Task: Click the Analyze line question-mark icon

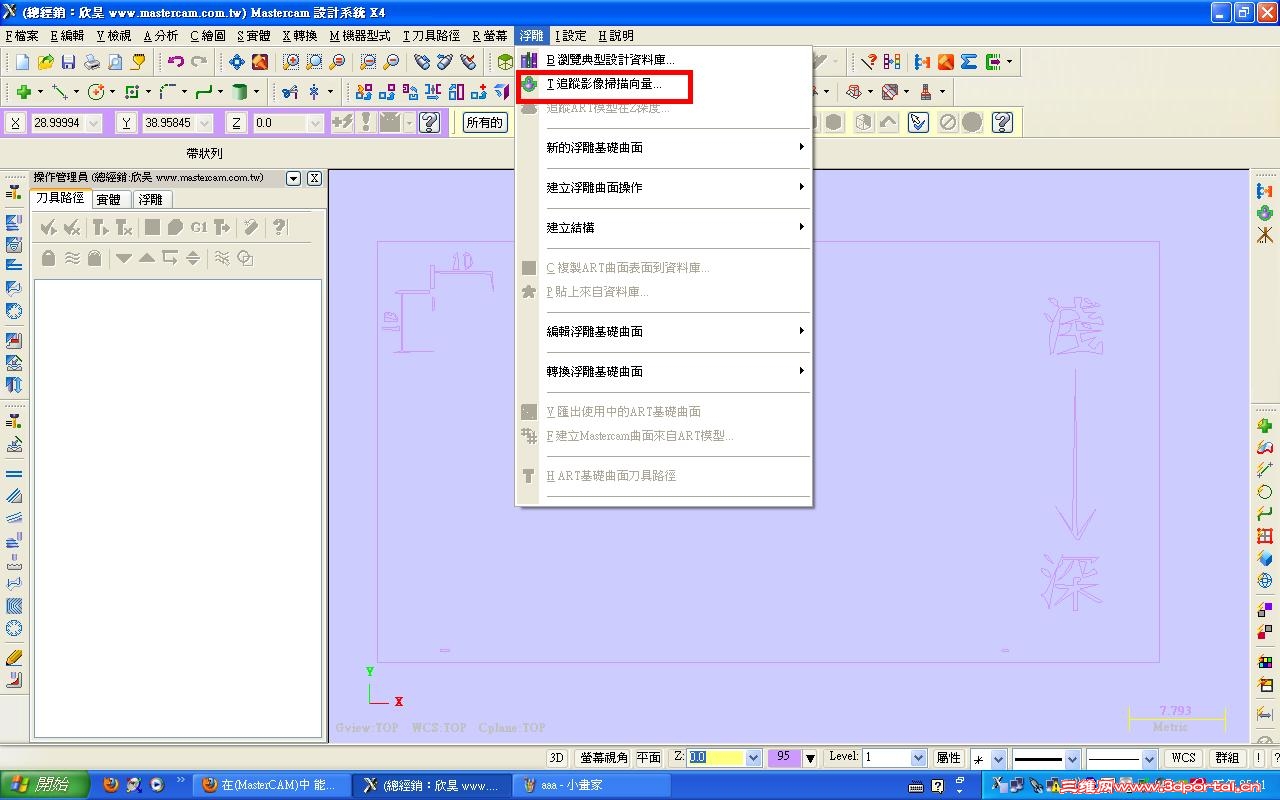Action: [869, 62]
